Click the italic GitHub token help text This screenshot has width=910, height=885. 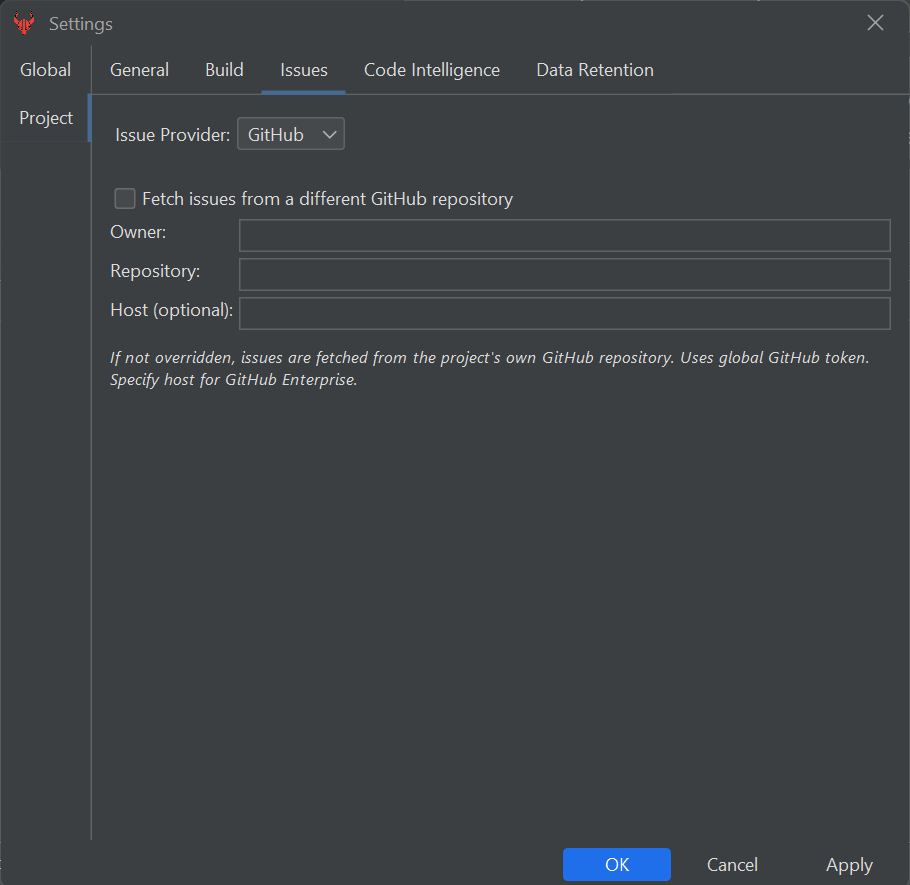[489, 368]
